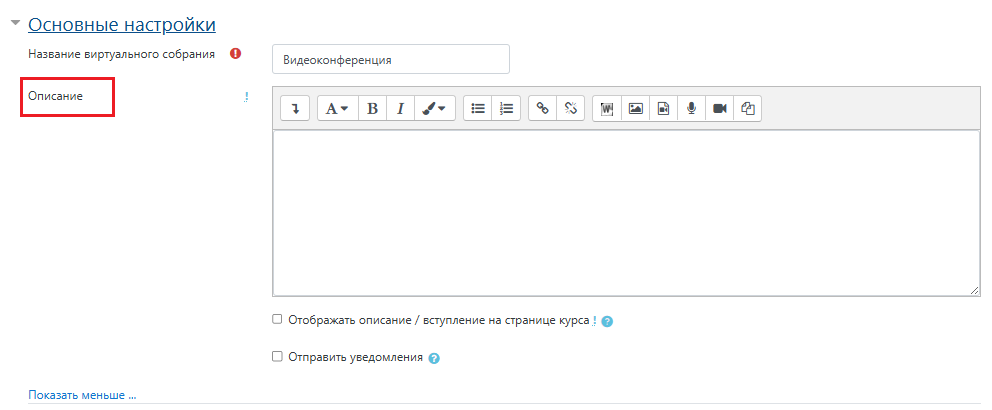The image size is (992, 410).
Task: Click the record video camera icon
Action: tap(719, 109)
